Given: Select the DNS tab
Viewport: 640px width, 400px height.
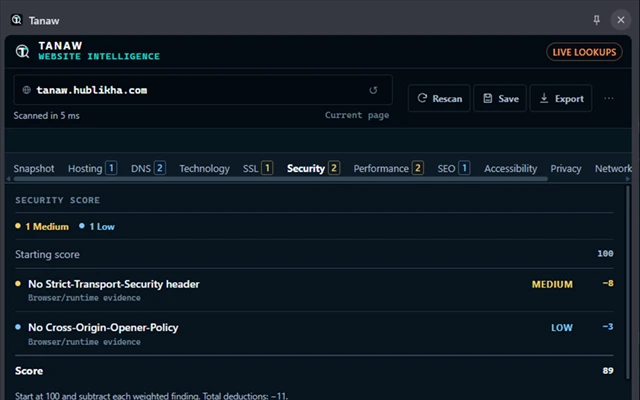Looking at the screenshot, I should 148,169.
